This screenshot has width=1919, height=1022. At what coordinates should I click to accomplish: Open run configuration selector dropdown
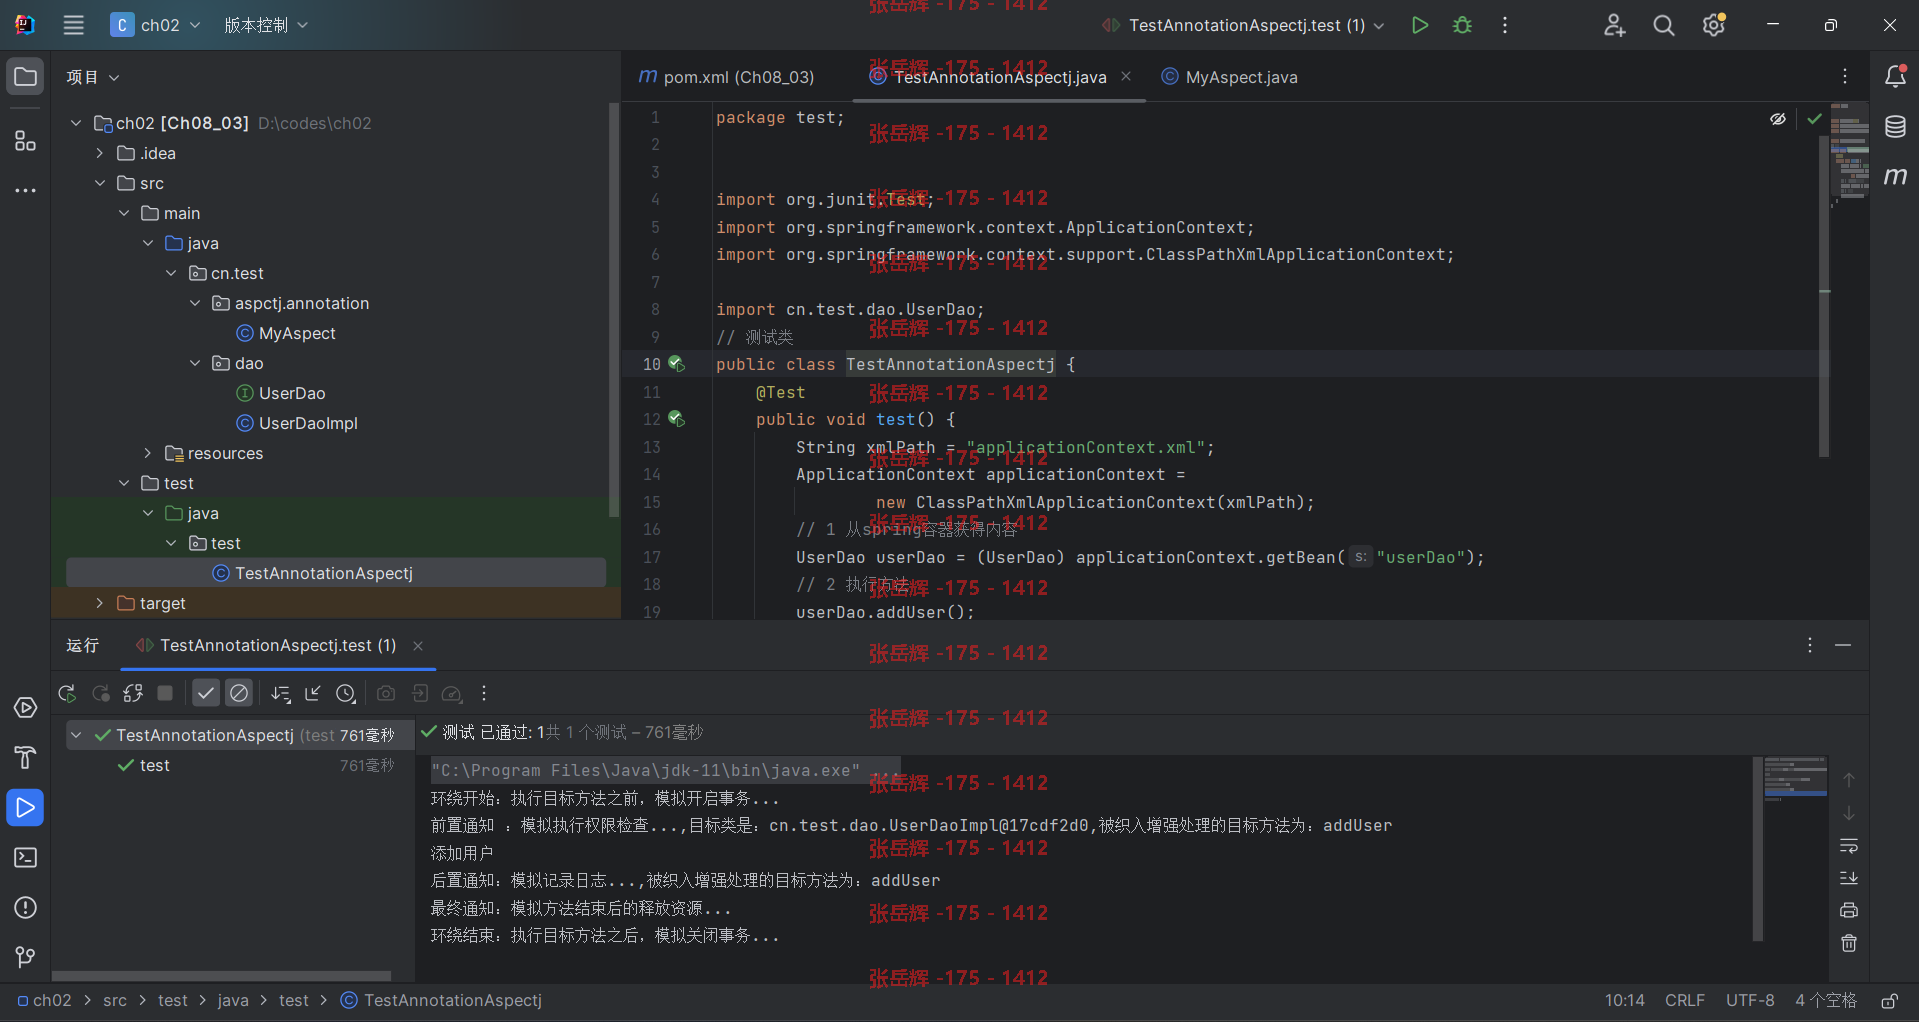pos(1243,25)
